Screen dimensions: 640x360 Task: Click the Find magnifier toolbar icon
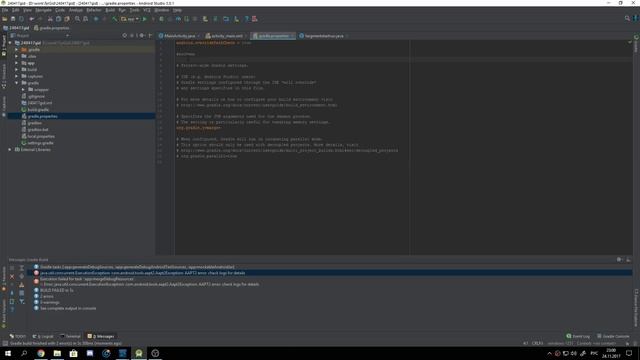77,19
